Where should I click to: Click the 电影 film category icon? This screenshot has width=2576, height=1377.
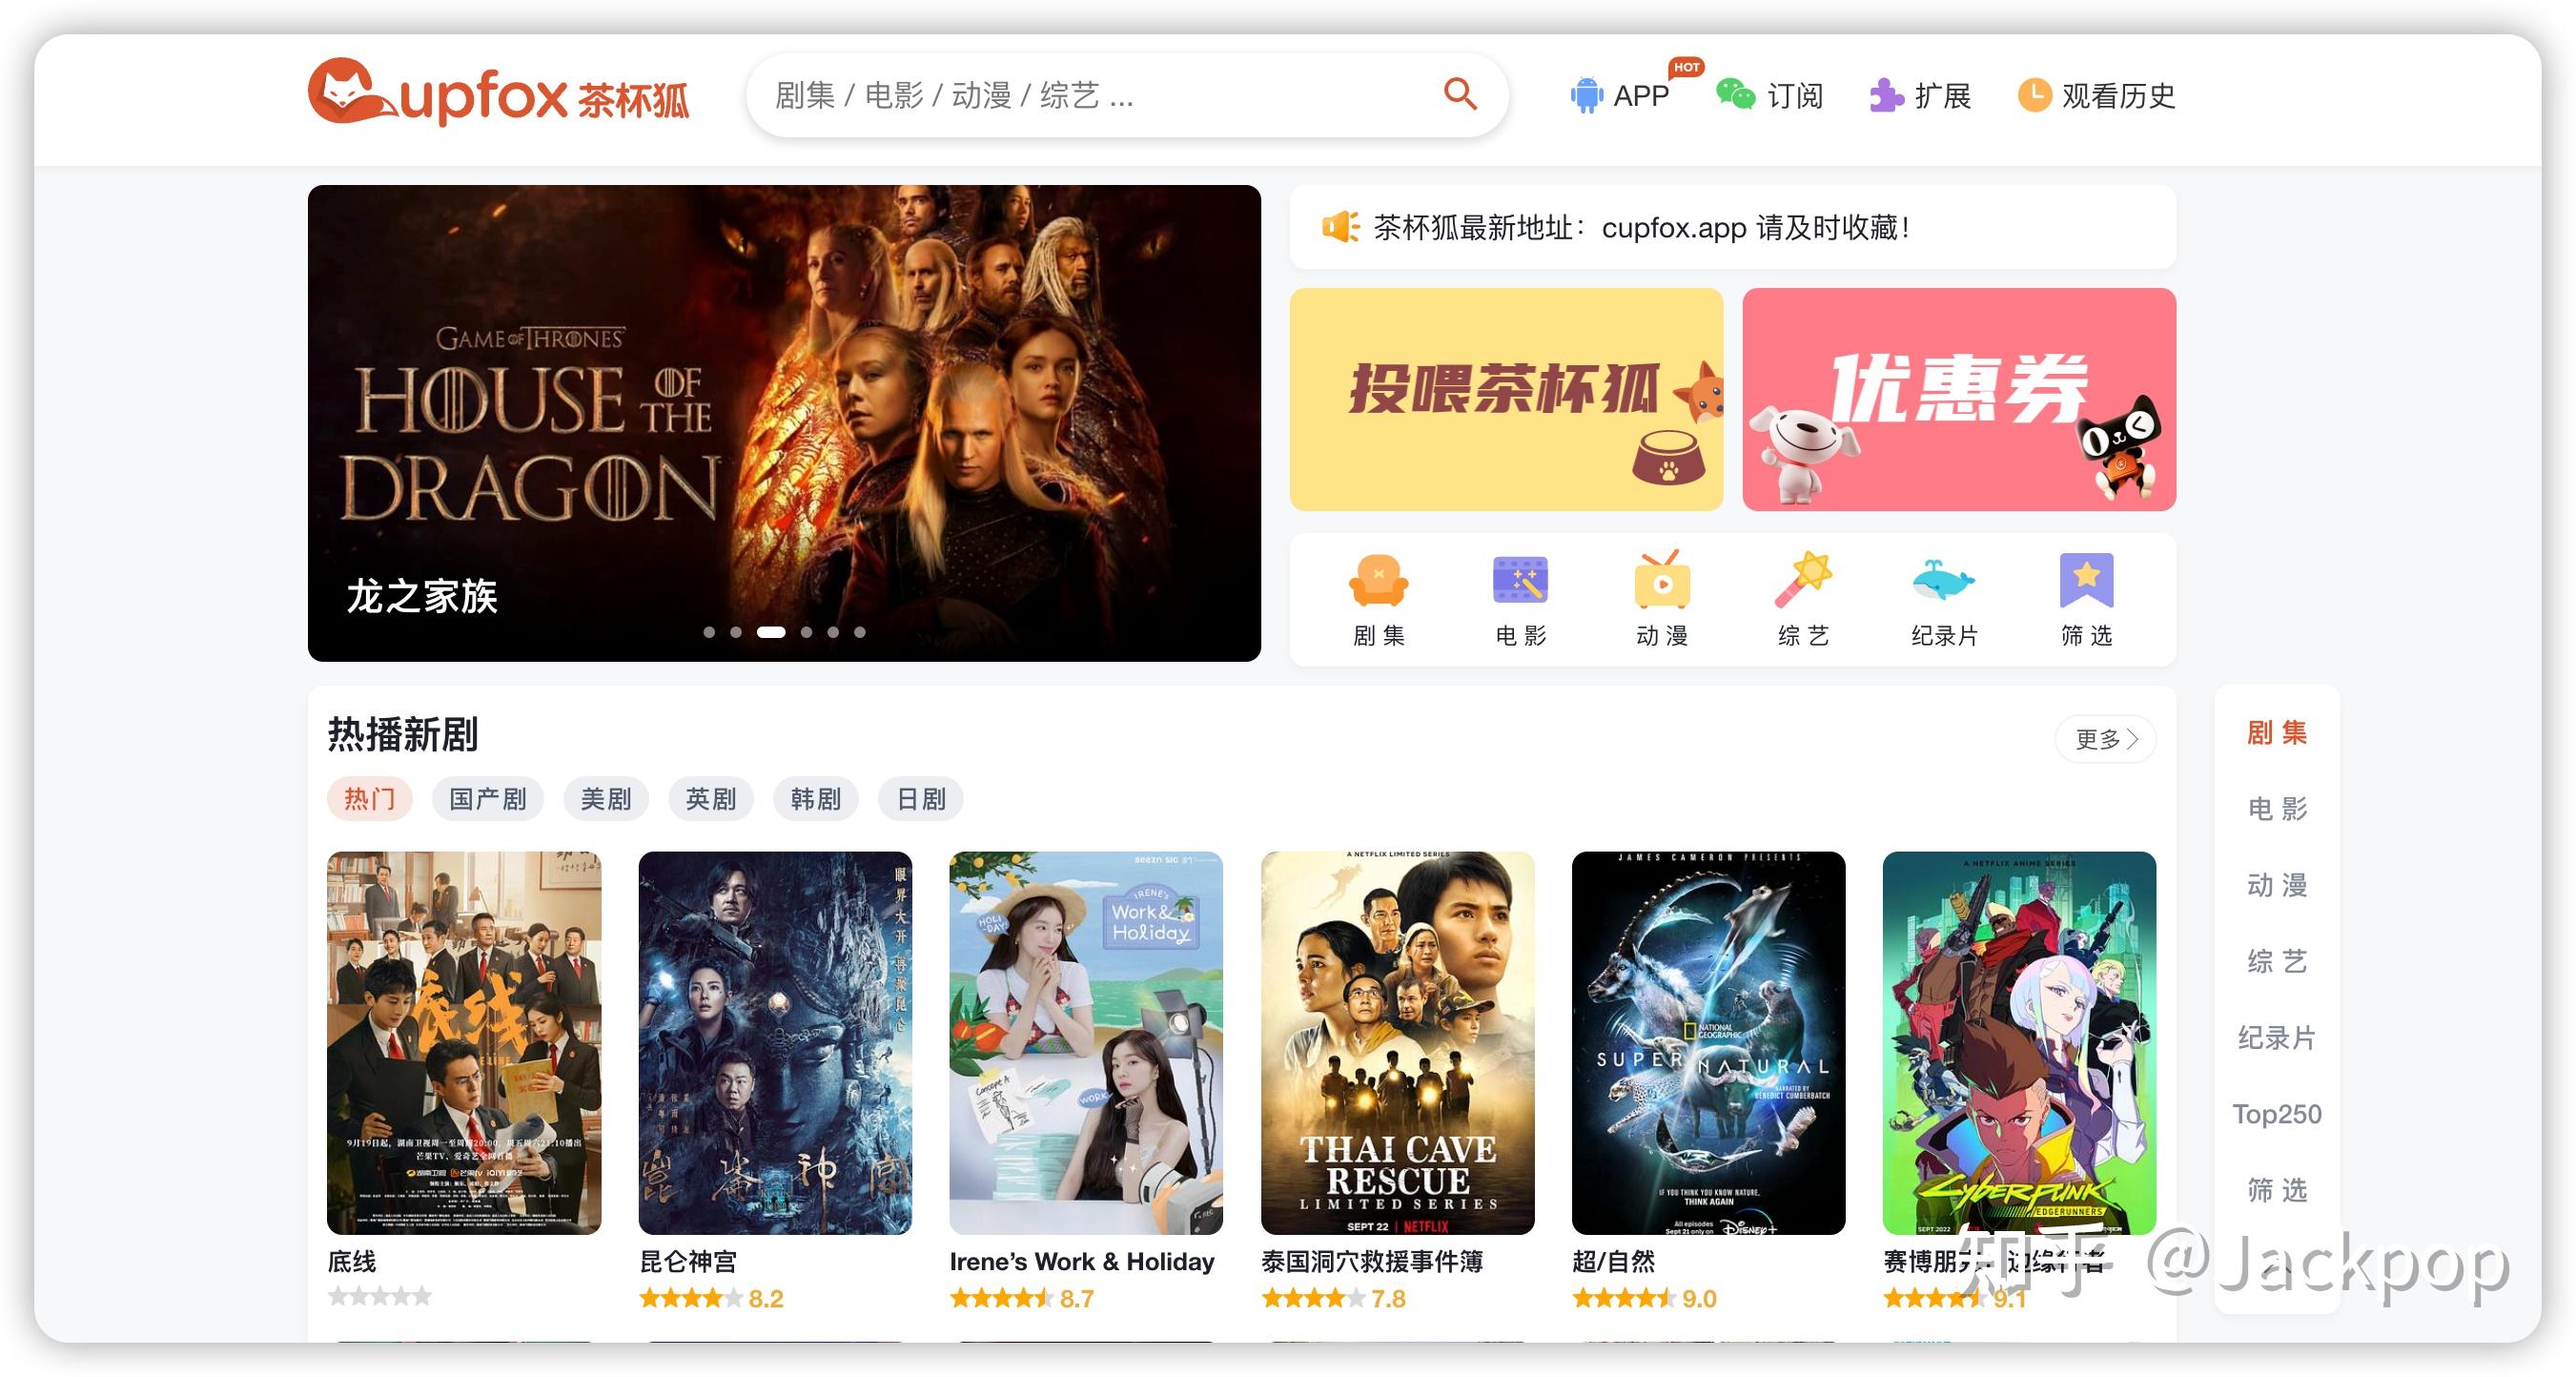click(1520, 581)
